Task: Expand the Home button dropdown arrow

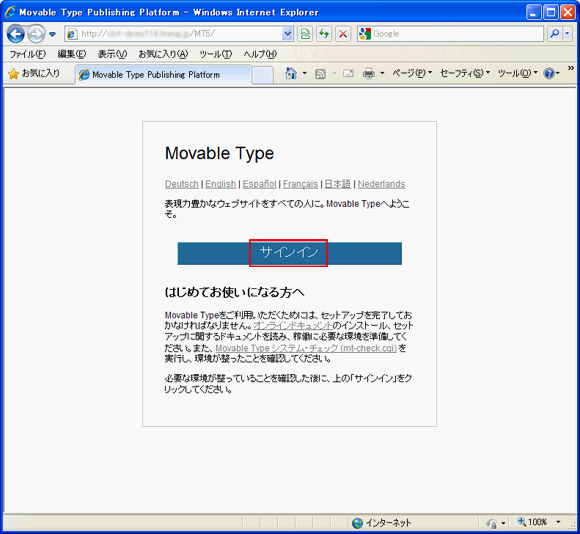Action: 305,73
